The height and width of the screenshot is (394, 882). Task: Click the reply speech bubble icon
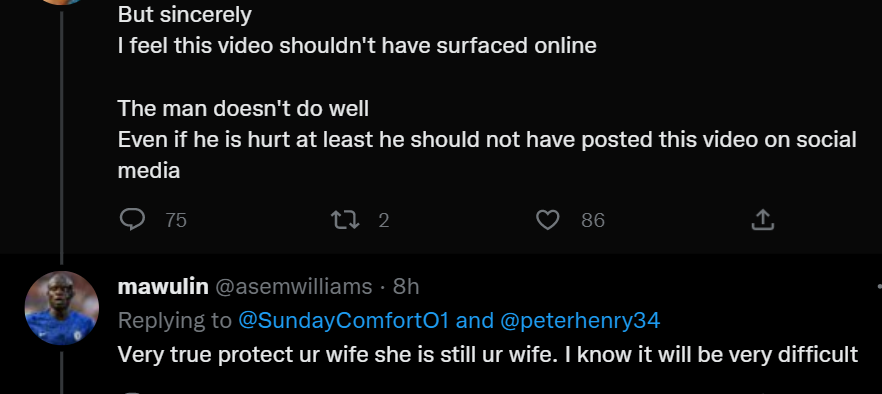pos(133,220)
